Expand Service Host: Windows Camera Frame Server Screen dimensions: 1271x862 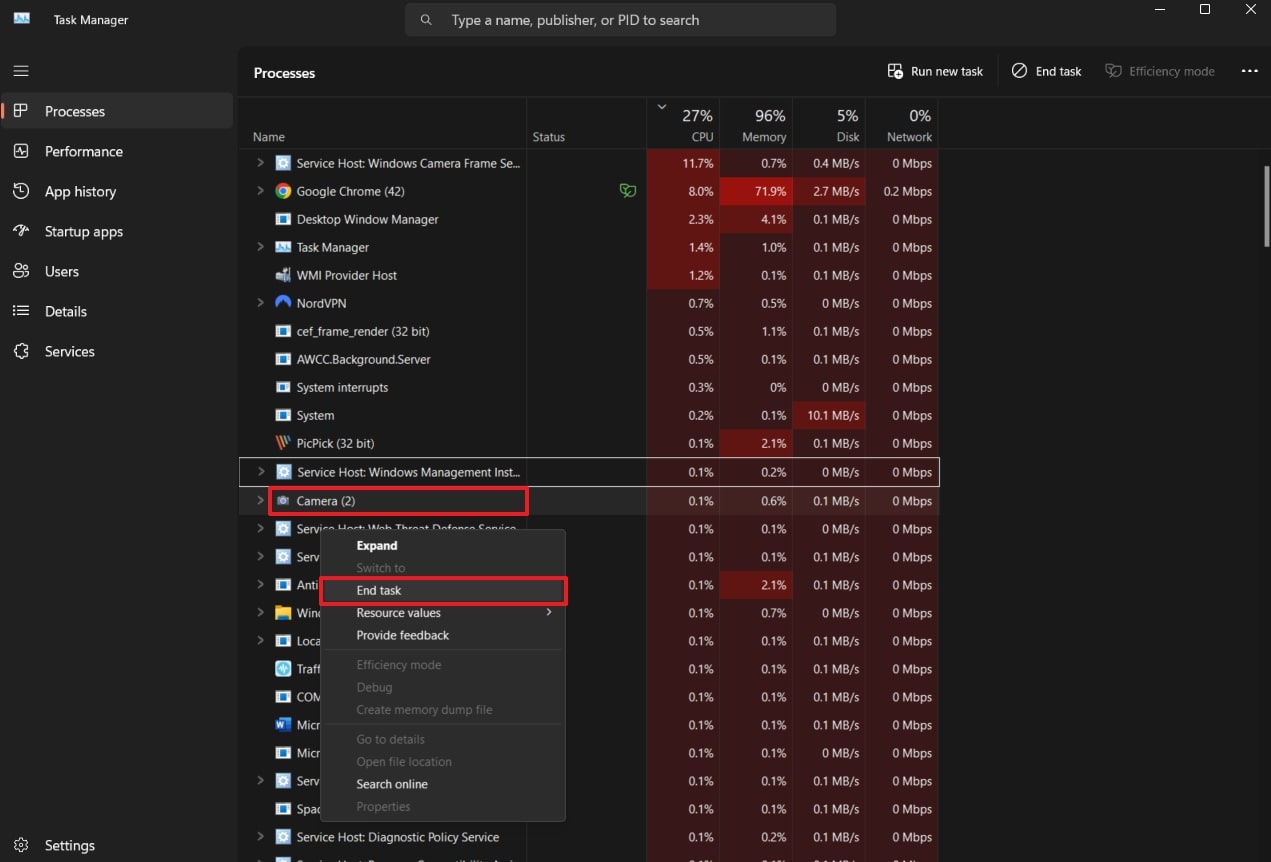pos(259,163)
